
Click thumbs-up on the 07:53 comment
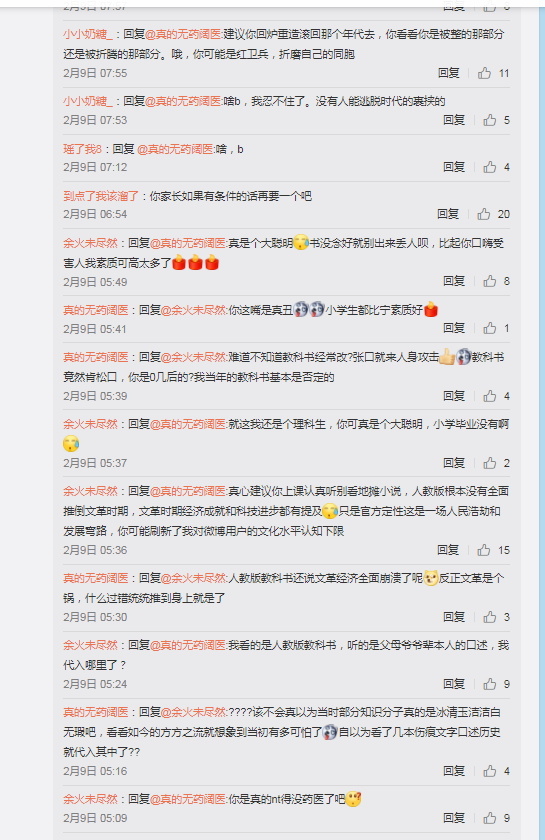point(490,120)
